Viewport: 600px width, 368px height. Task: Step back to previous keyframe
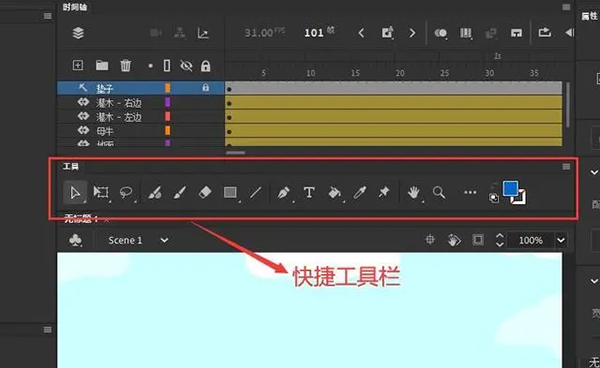[x=361, y=33]
